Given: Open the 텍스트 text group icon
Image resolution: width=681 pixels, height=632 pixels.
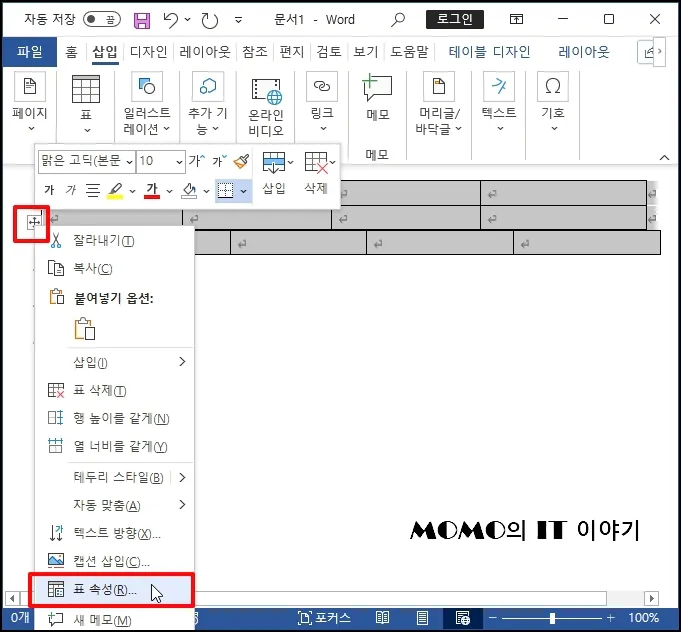Looking at the screenshot, I should pos(499,86).
